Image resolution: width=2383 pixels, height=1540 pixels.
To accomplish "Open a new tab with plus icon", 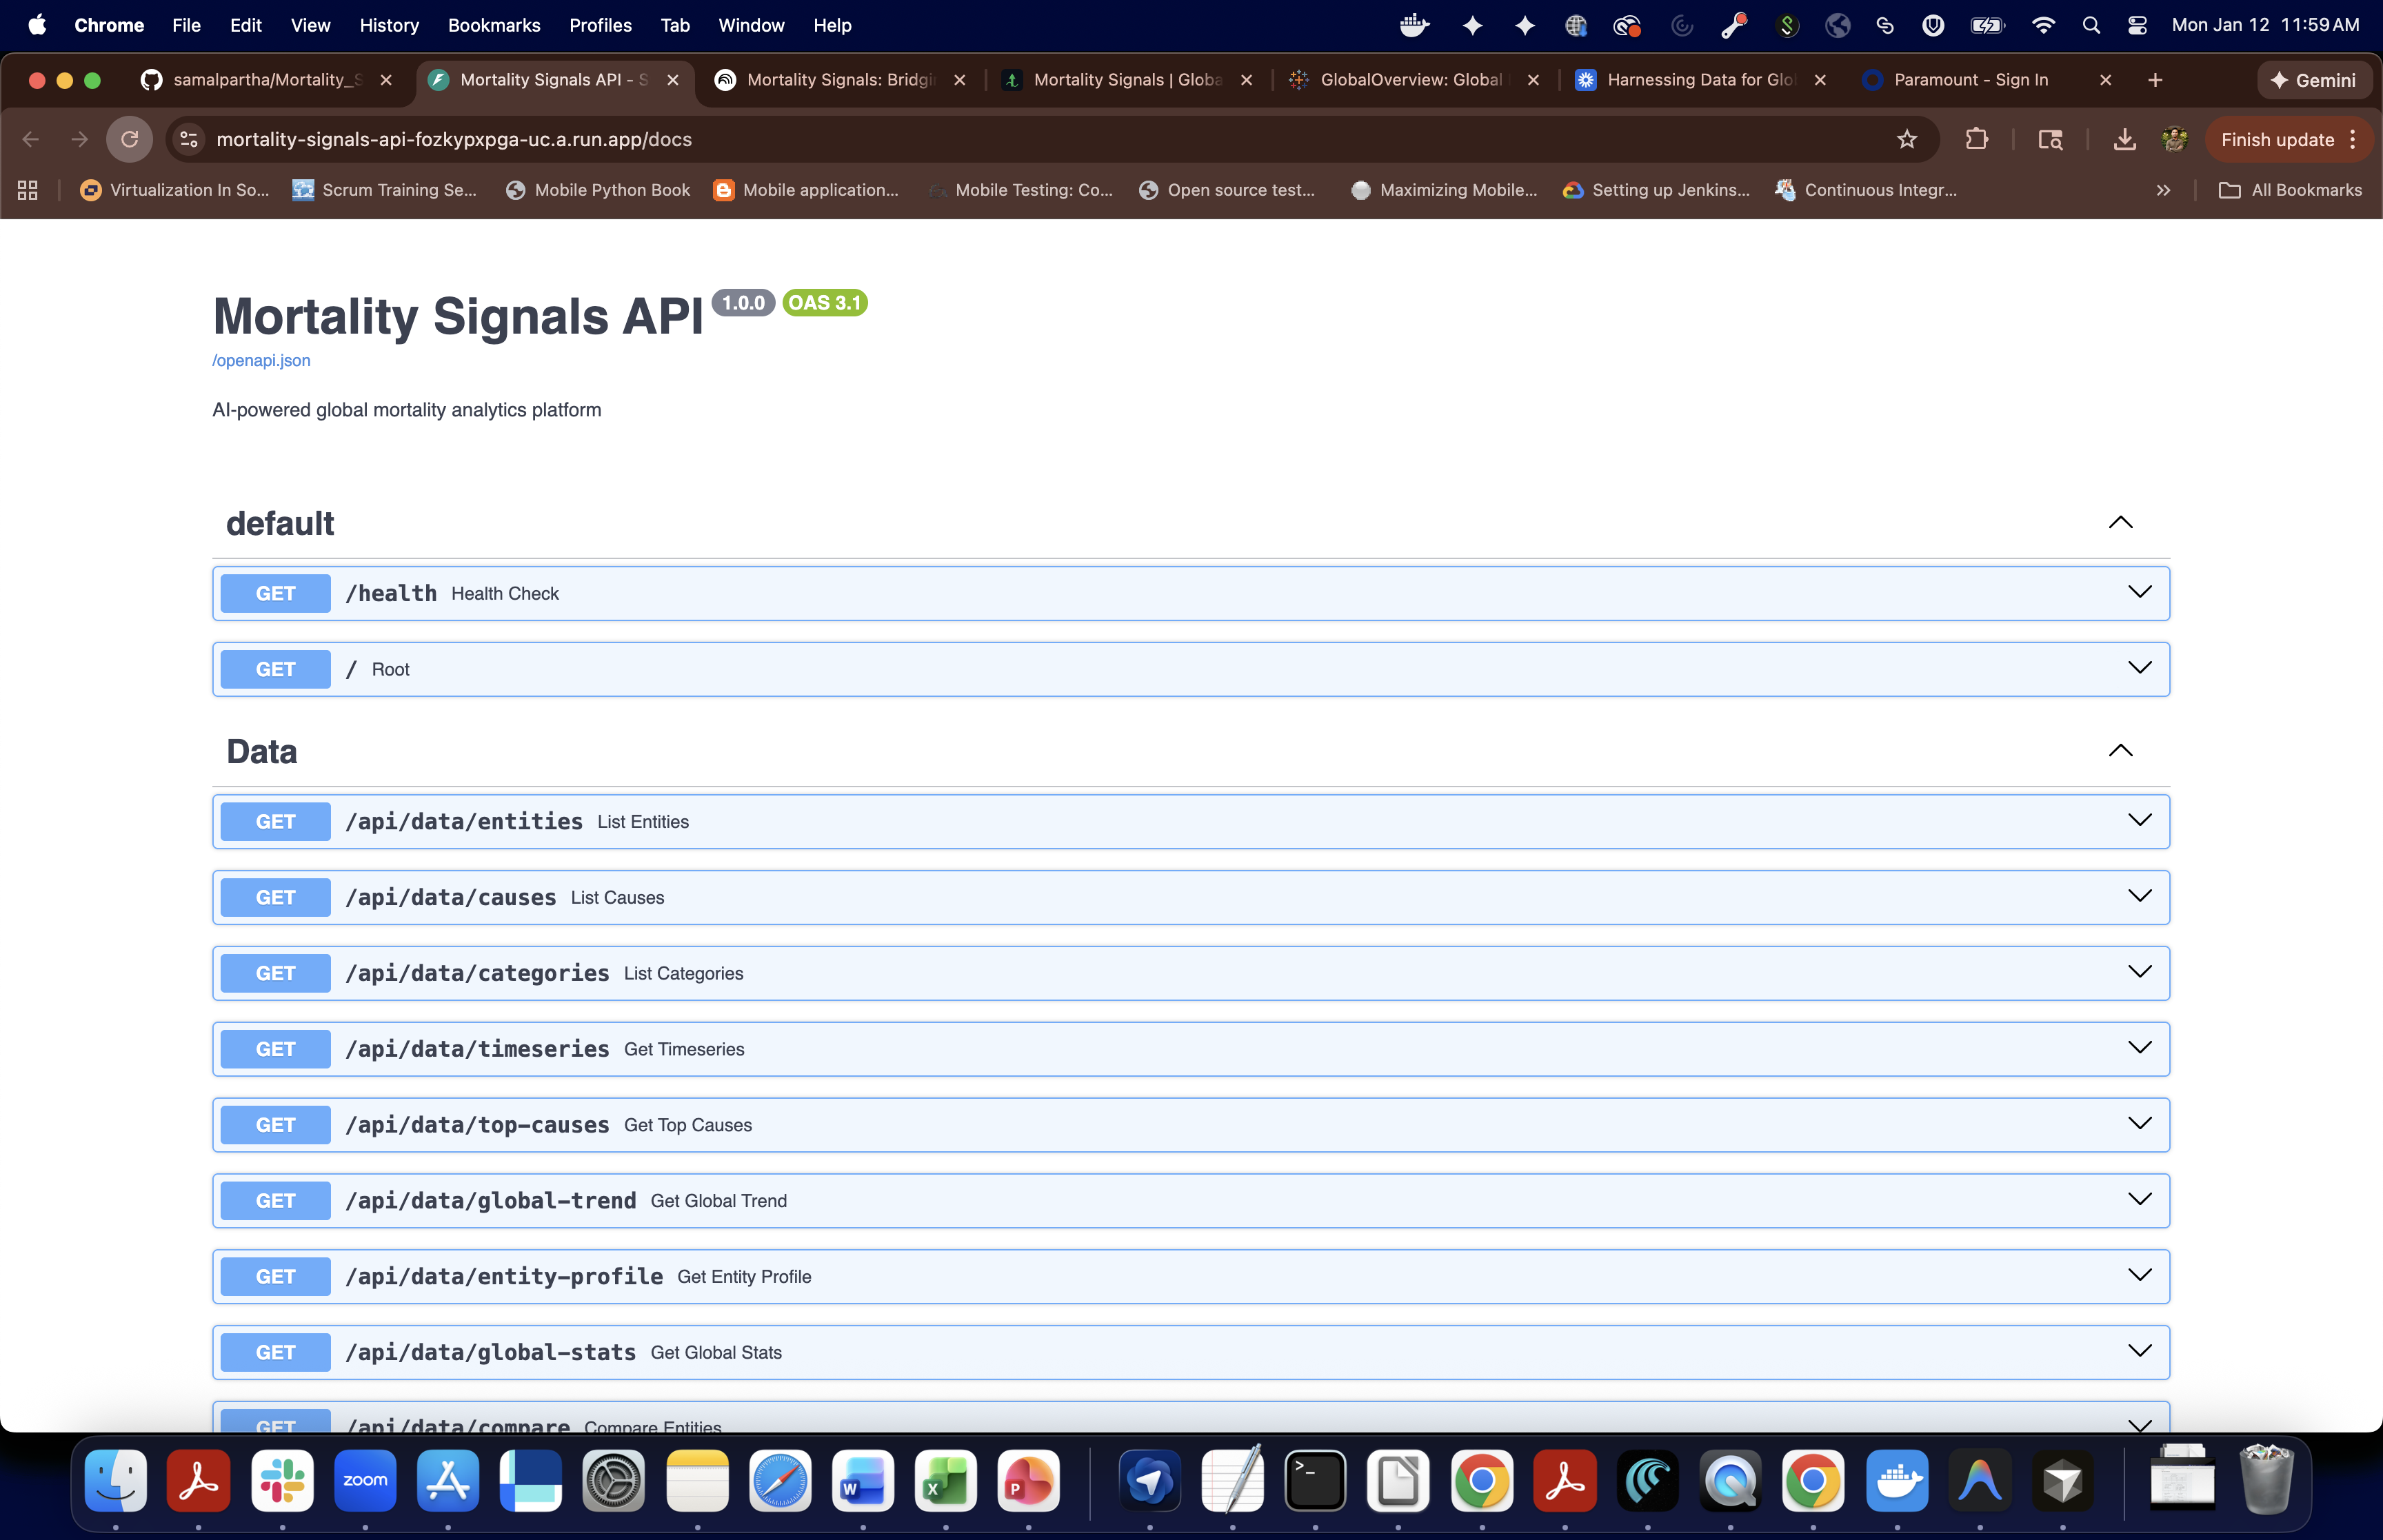I will [x=2155, y=80].
